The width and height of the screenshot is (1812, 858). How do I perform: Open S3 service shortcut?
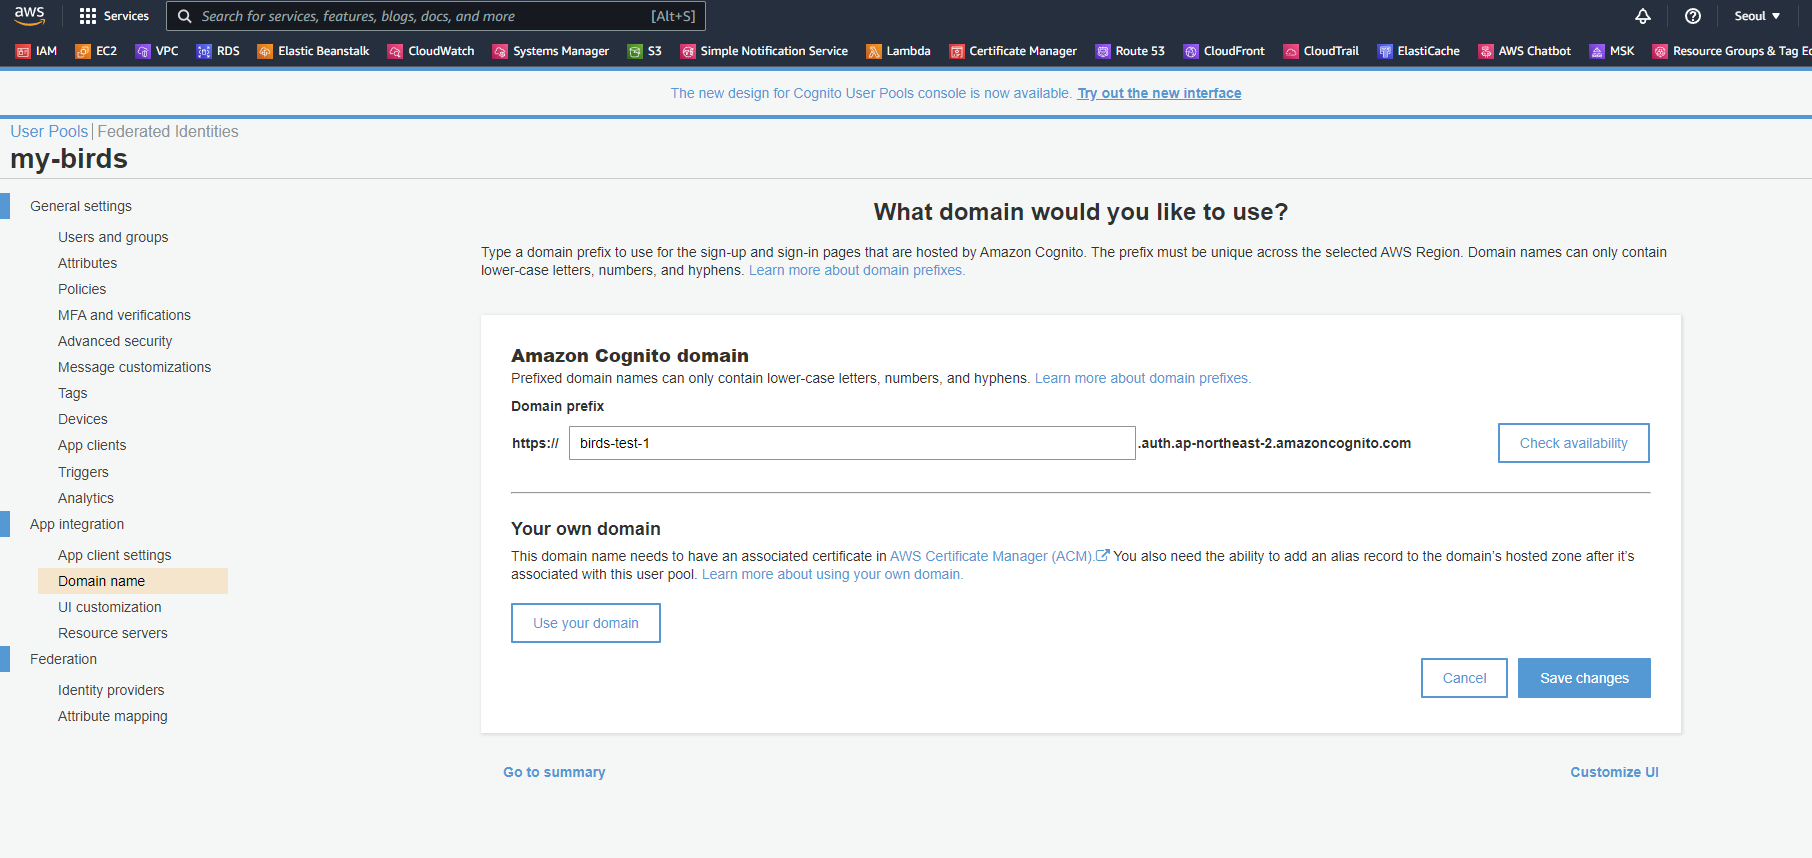pyautogui.click(x=644, y=51)
